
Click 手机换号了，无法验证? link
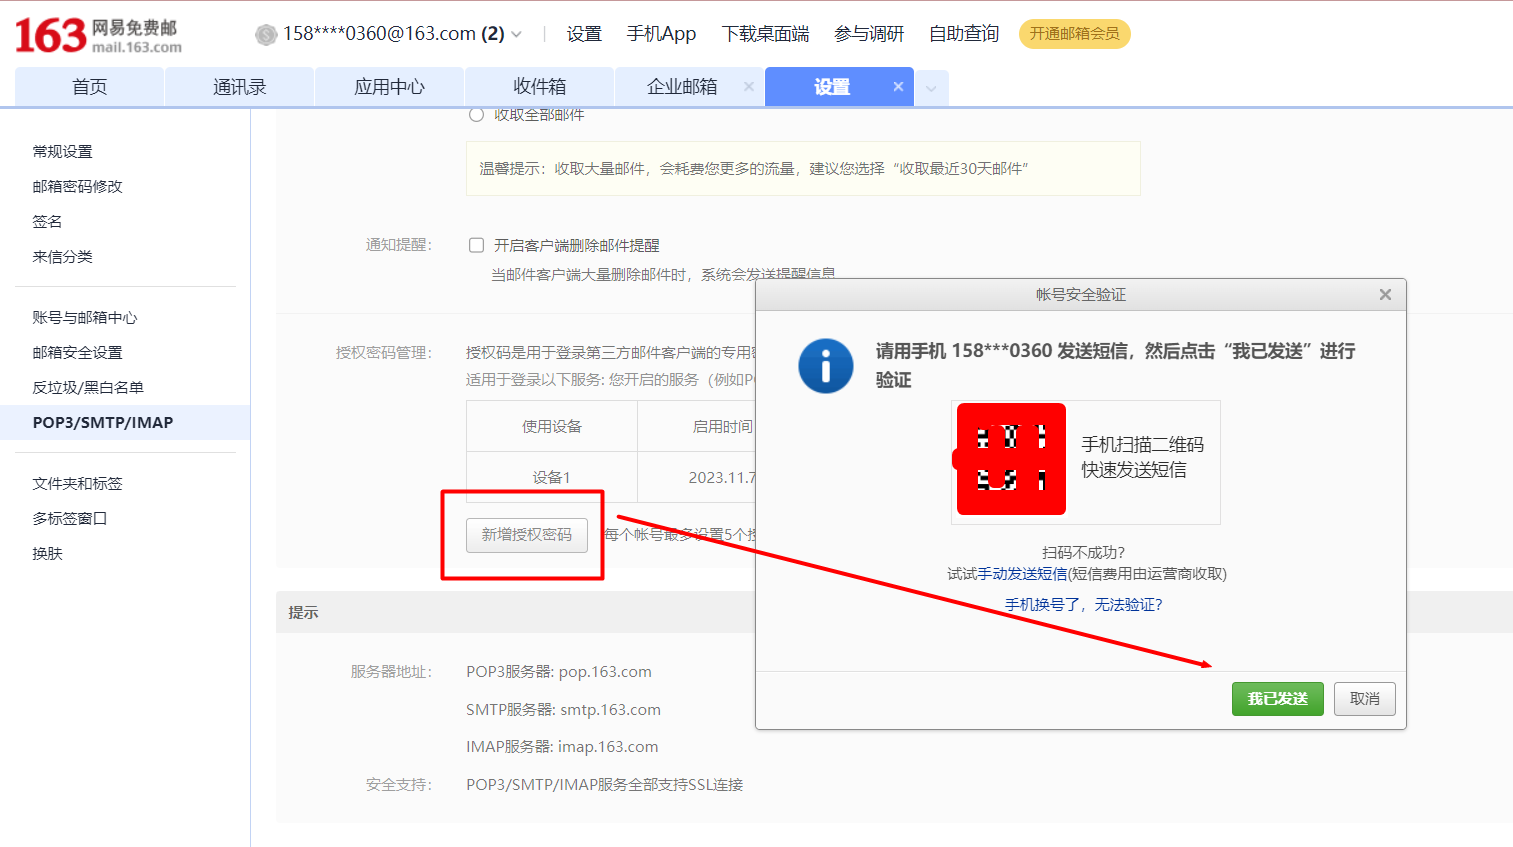tap(1083, 605)
